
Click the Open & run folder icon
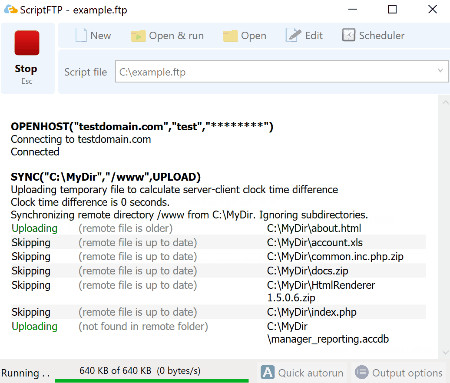(x=138, y=36)
